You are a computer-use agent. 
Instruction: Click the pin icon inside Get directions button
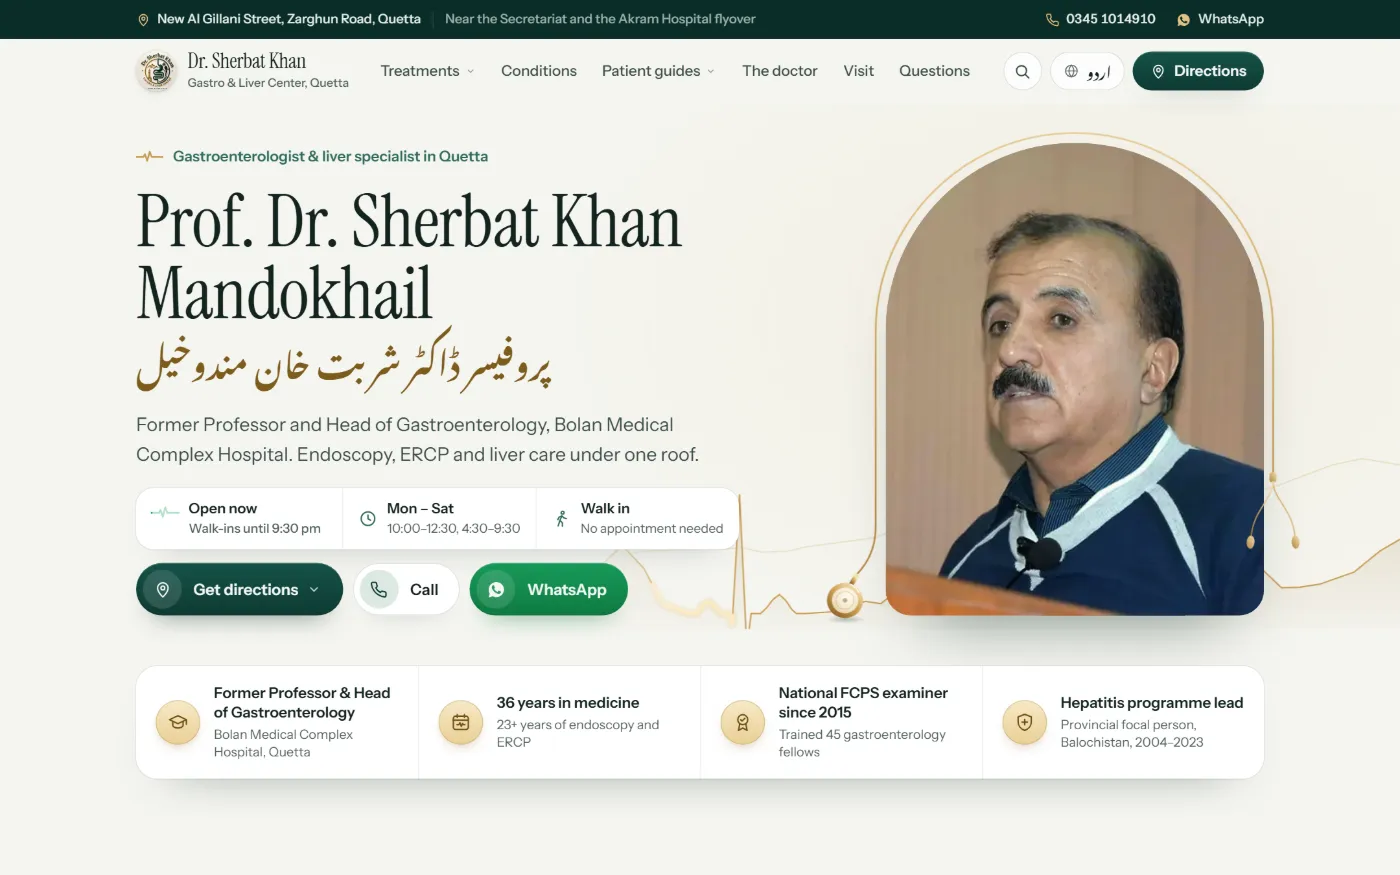click(163, 590)
